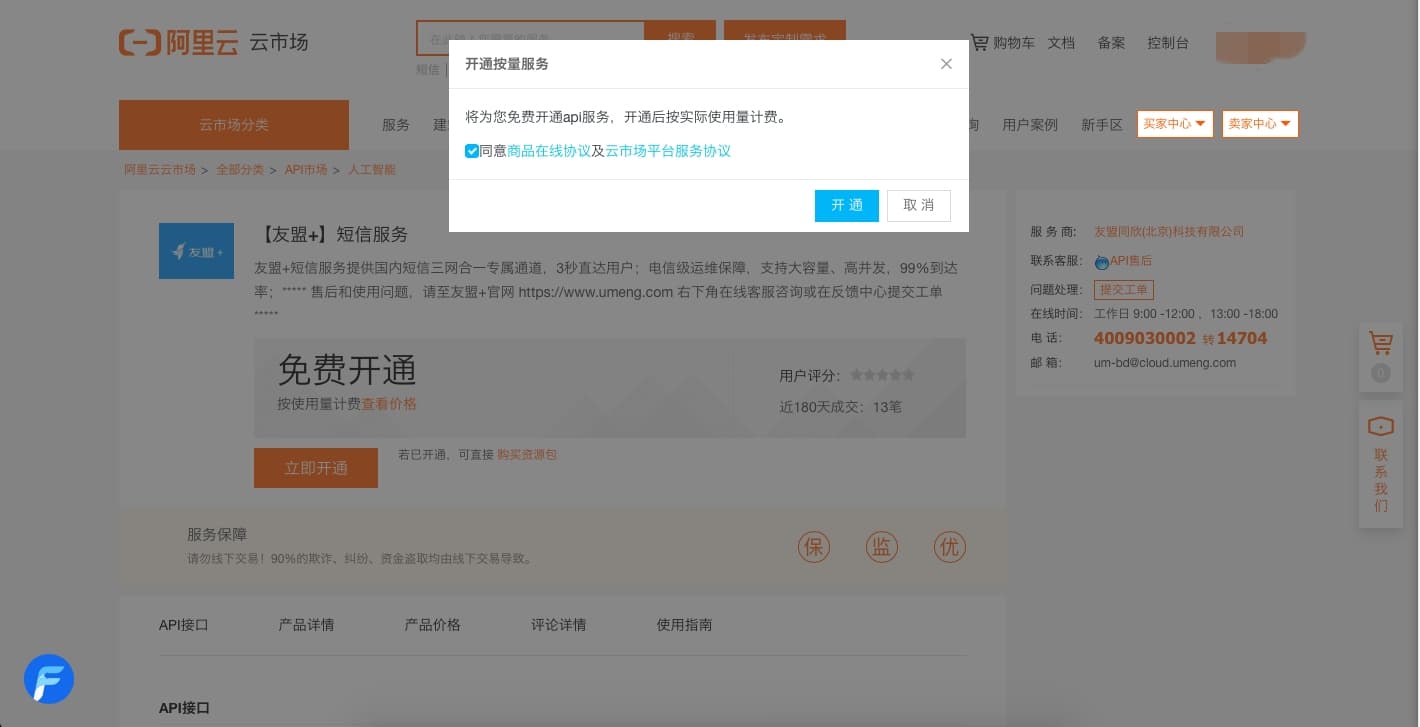1420x727 pixels.
Task: Click the orange 立即开通 button
Action: click(316, 468)
